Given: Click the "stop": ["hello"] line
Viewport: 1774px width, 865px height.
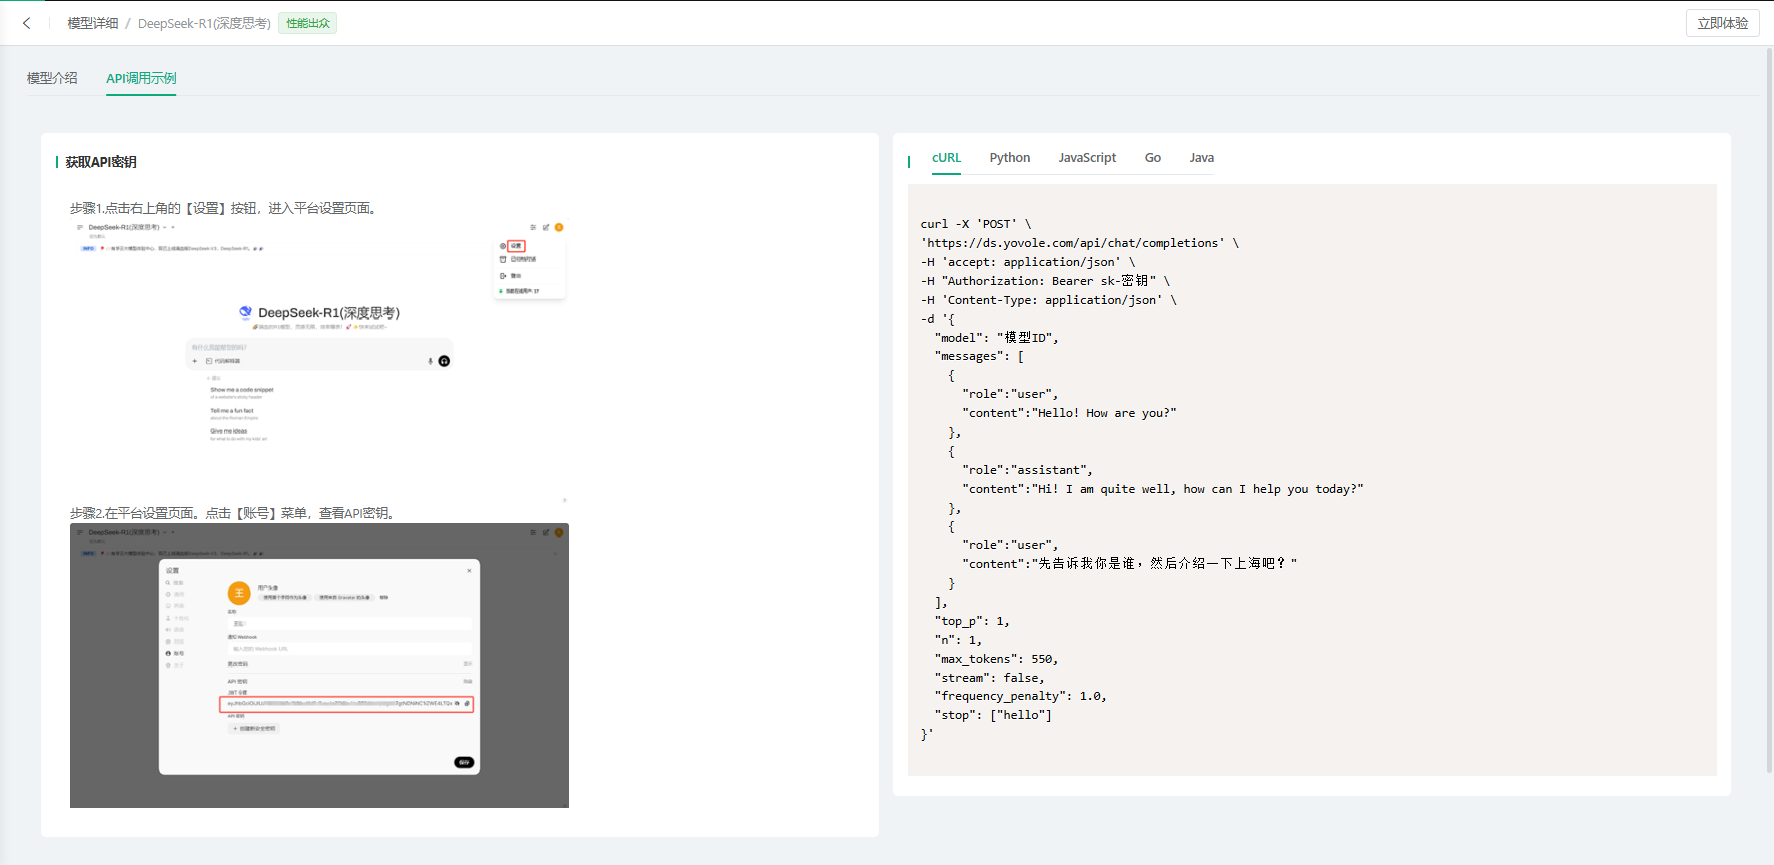Looking at the screenshot, I should [x=993, y=715].
